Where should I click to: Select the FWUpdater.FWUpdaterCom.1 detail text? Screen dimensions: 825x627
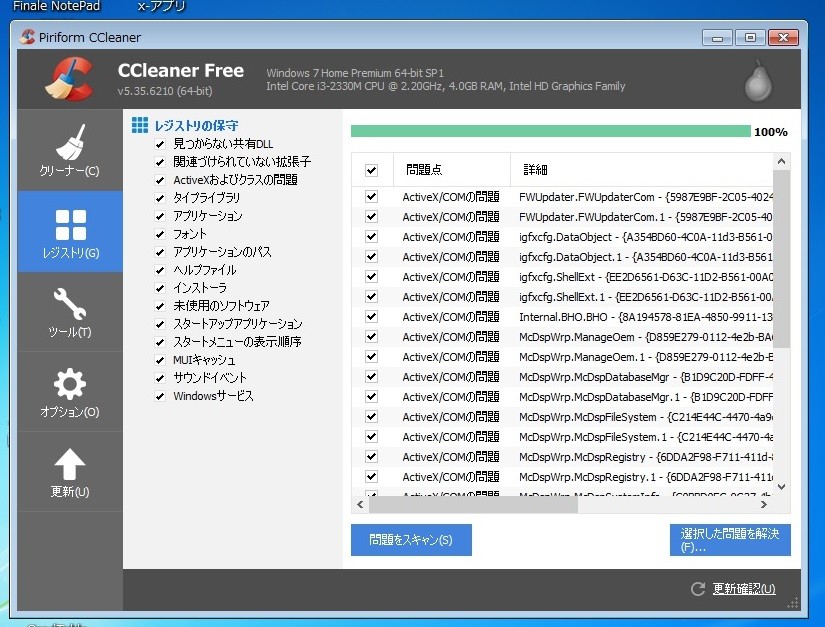[646, 217]
